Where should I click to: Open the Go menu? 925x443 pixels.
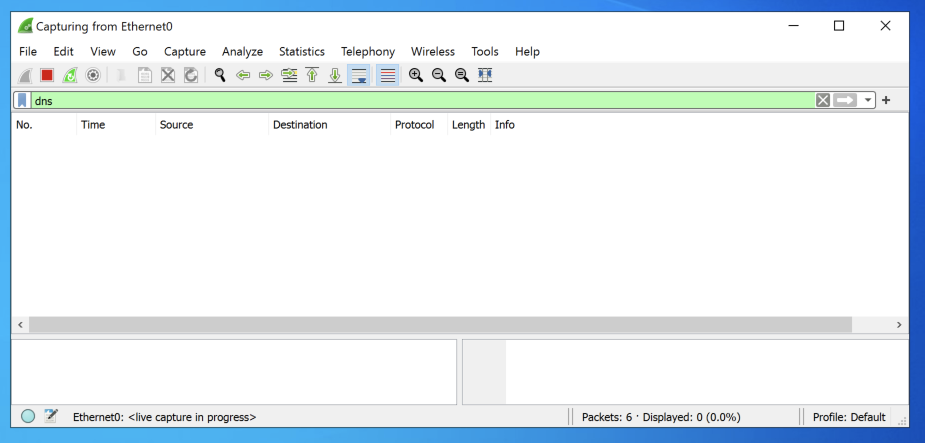tap(140, 51)
